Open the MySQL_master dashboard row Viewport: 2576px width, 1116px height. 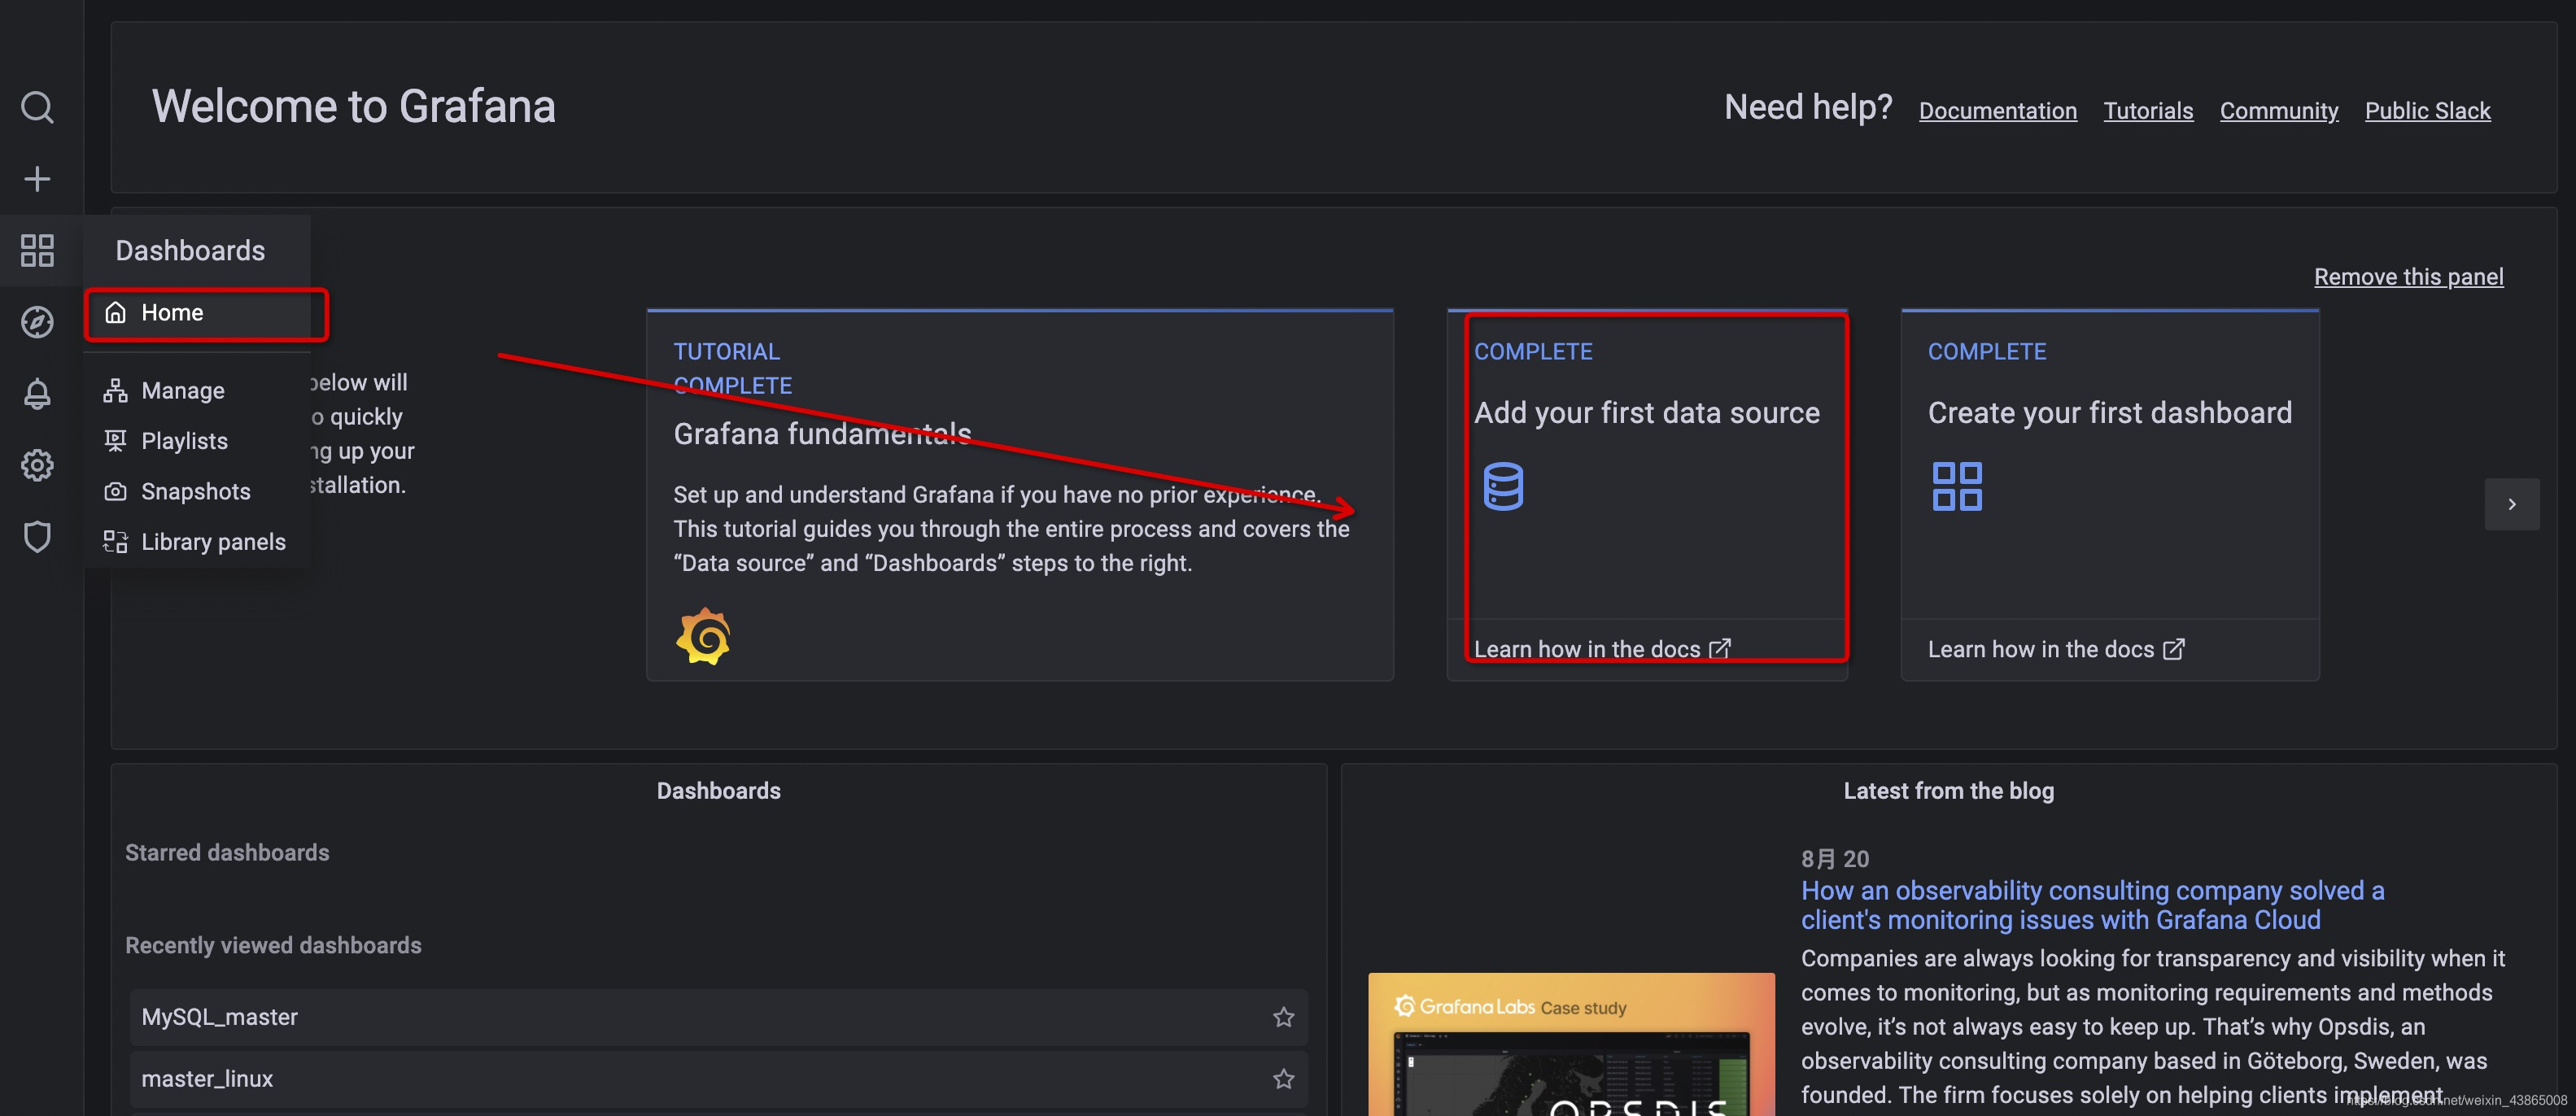[x=718, y=1017]
